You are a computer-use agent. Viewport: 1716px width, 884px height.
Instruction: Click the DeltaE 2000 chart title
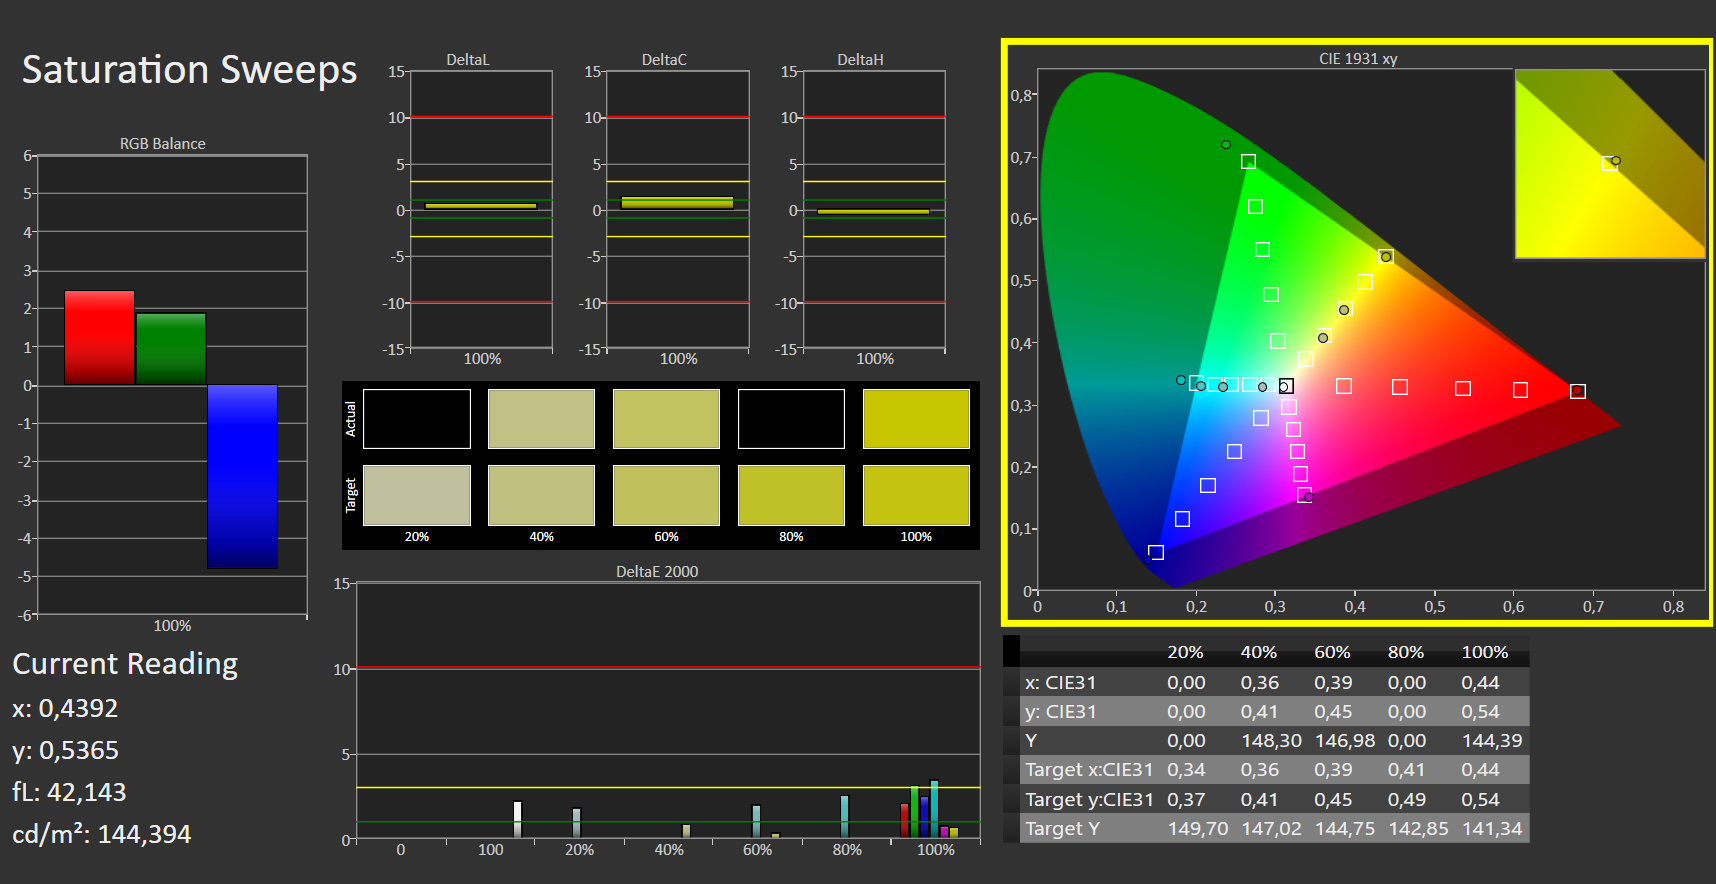[x=657, y=572]
